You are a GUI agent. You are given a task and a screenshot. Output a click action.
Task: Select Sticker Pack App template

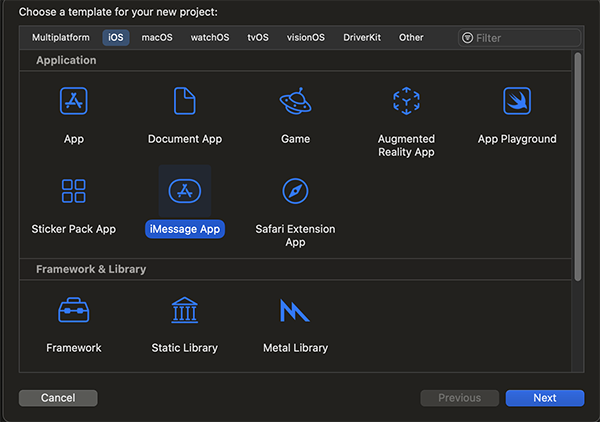(74, 191)
